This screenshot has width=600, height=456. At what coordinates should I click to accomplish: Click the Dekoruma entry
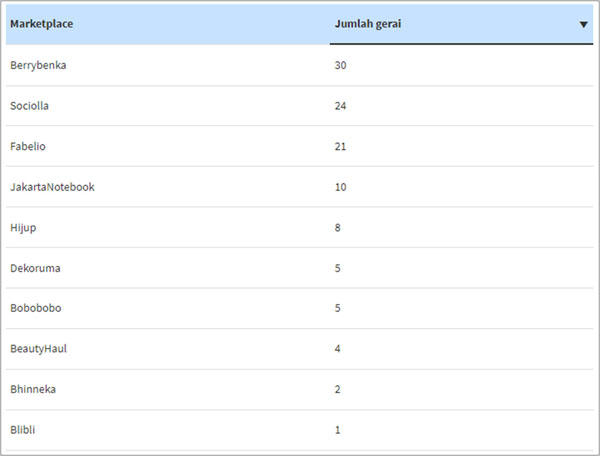click(35, 268)
